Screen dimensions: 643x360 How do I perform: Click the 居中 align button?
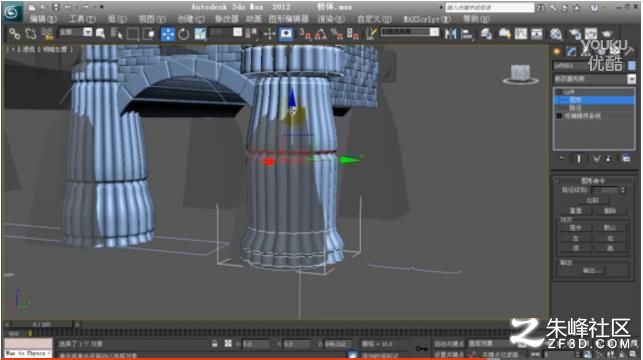coord(576,228)
